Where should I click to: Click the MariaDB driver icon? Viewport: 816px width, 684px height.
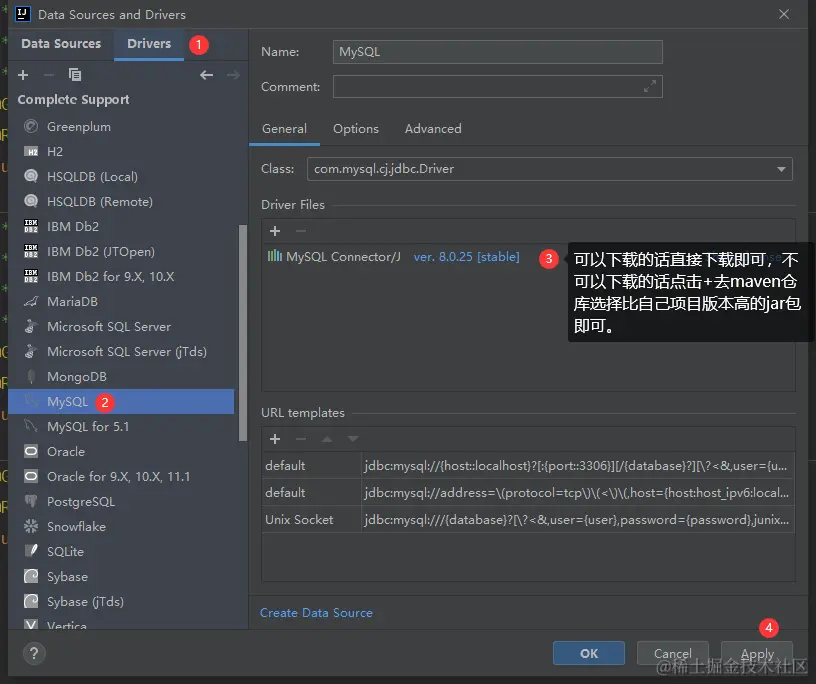point(31,301)
